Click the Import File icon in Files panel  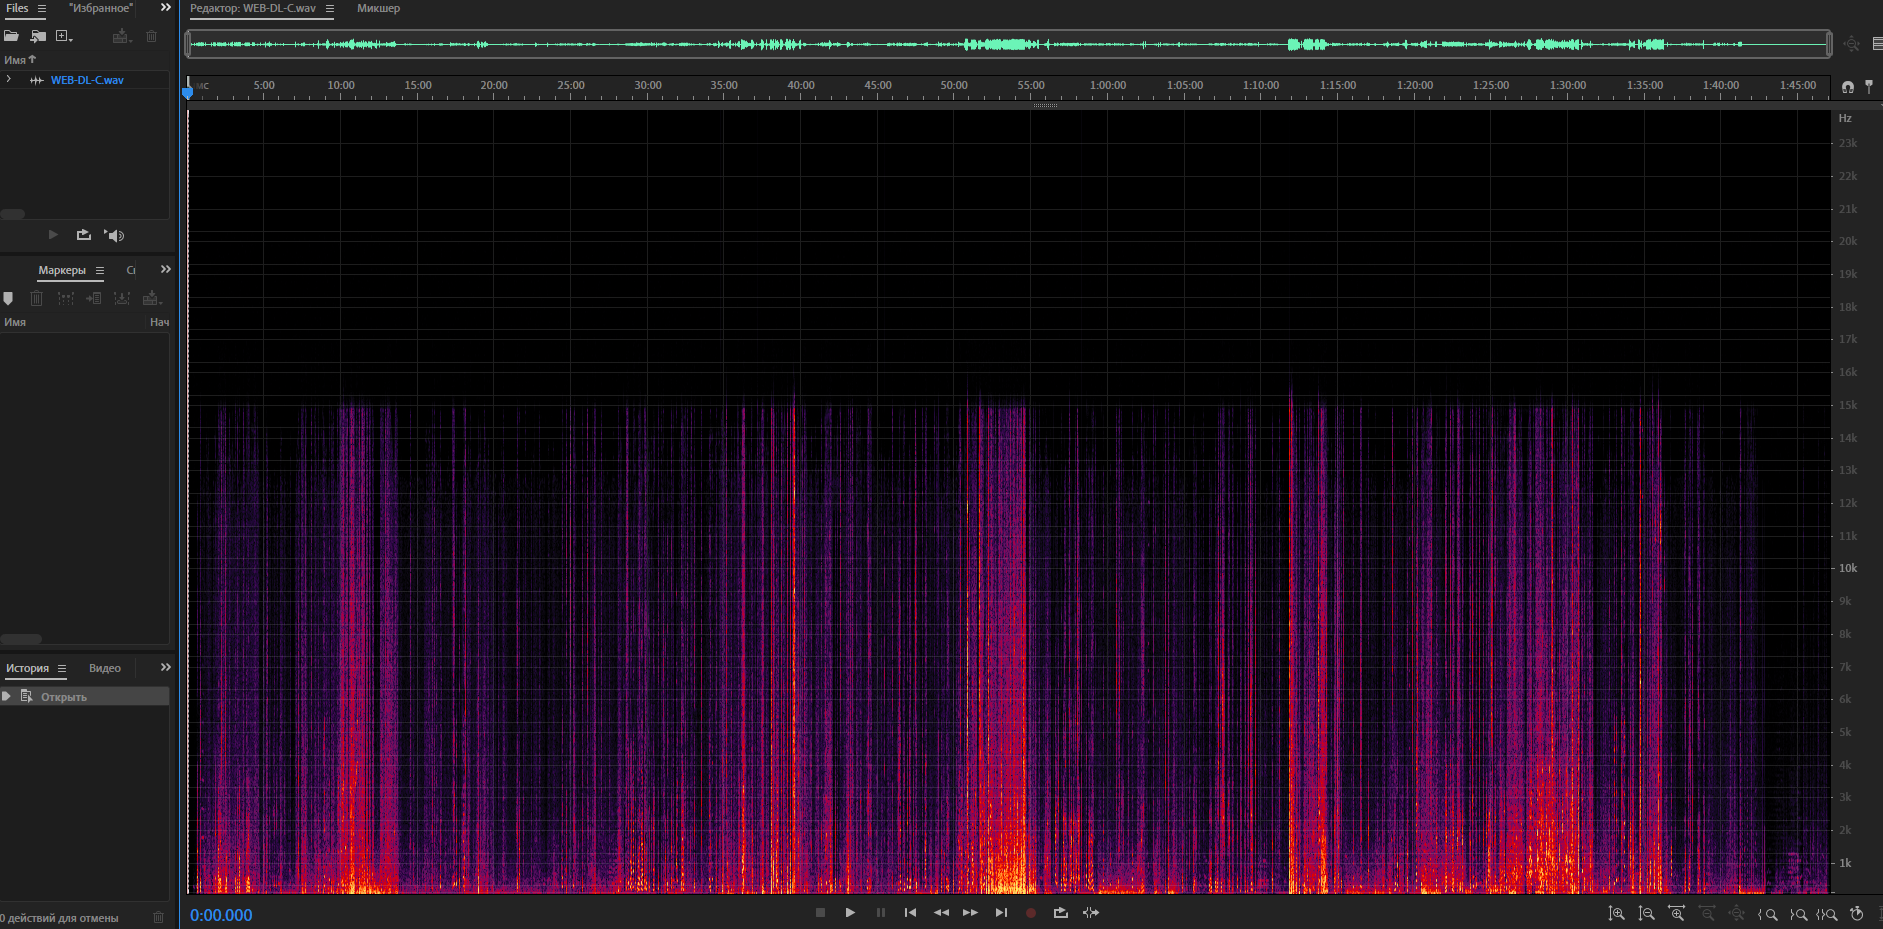(38, 36)
